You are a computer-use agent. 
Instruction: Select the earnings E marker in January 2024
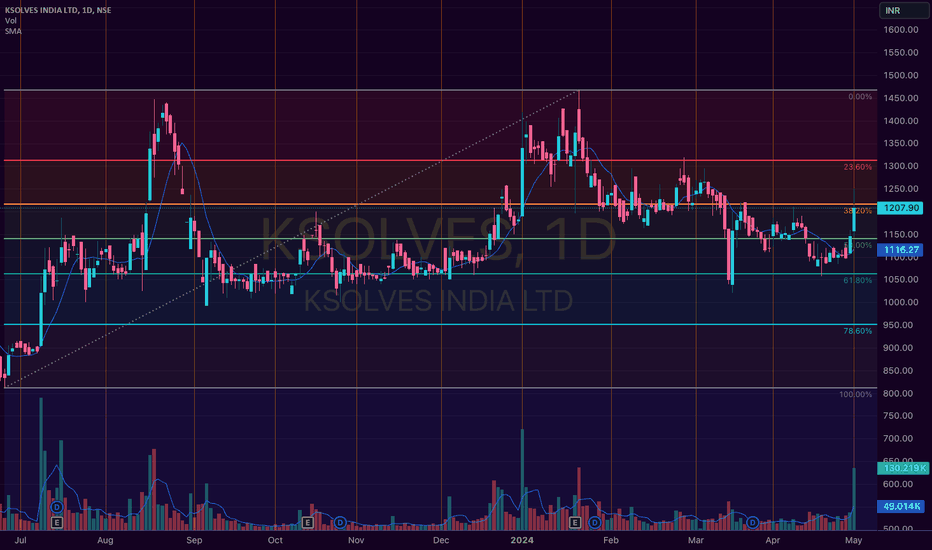pos(575,523)
